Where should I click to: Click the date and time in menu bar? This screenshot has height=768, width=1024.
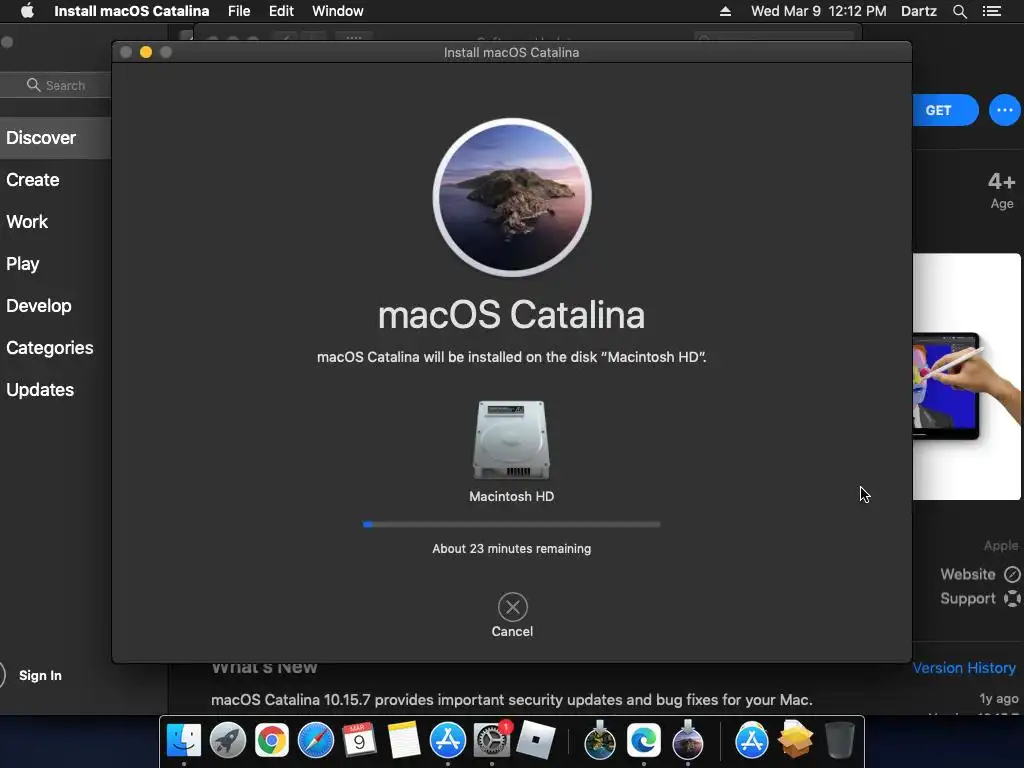pos(818,11)
